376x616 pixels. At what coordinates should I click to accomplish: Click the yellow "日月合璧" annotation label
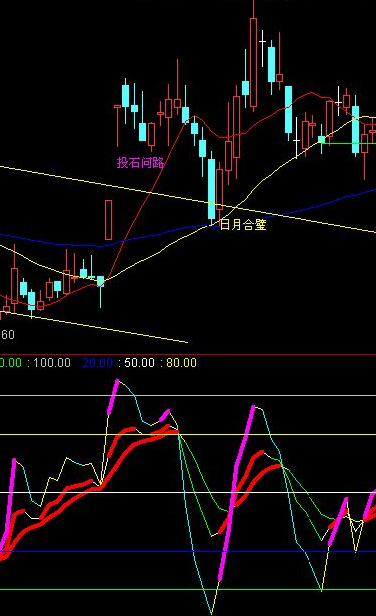(243, 224)
